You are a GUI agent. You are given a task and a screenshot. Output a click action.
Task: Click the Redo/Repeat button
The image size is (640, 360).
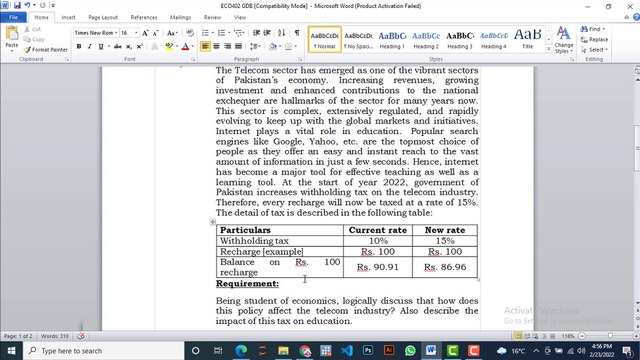pyautogui.click(x=42, y=5)
